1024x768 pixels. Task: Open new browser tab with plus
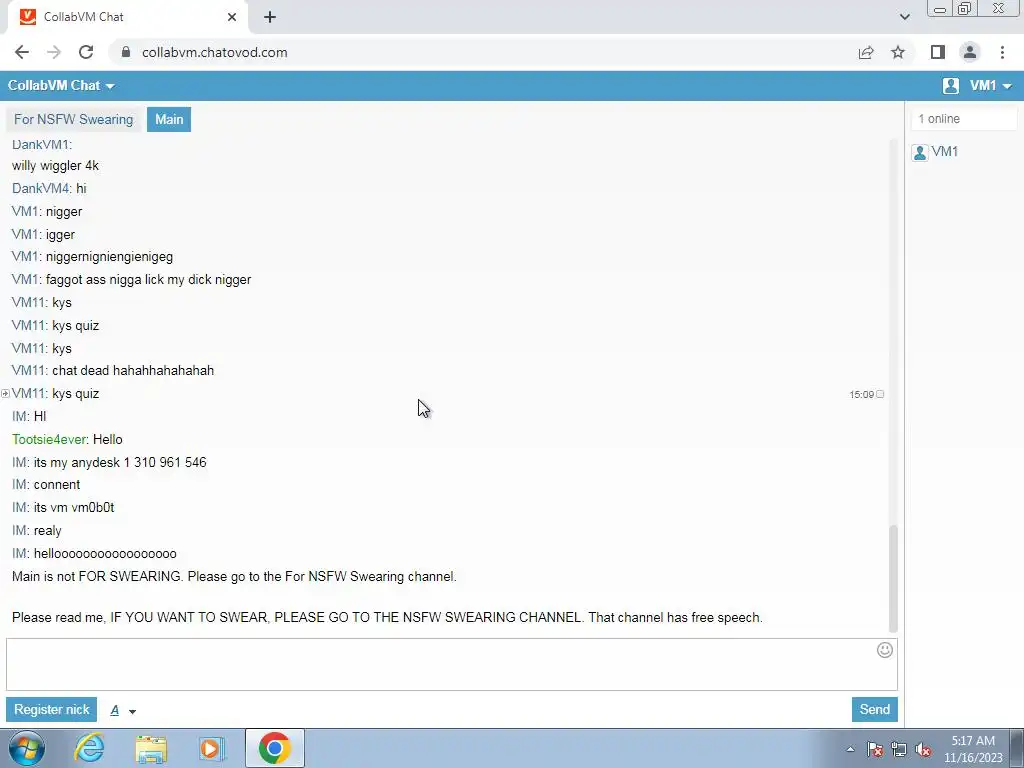[x=270, y=17]
